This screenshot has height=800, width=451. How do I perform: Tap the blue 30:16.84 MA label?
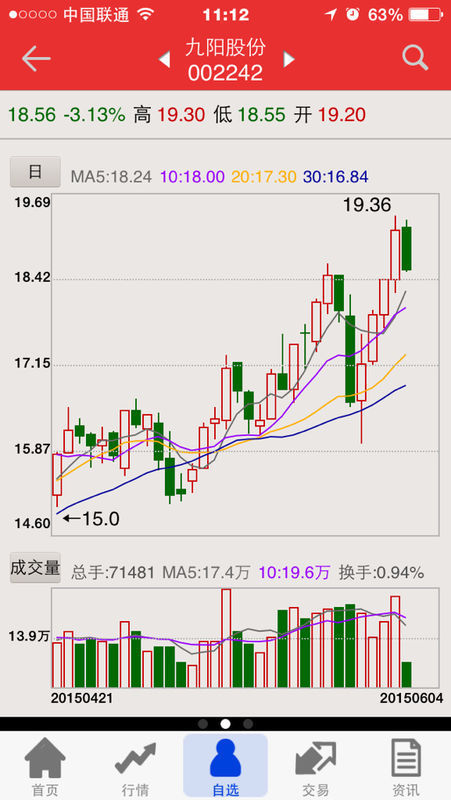point(336,177)
